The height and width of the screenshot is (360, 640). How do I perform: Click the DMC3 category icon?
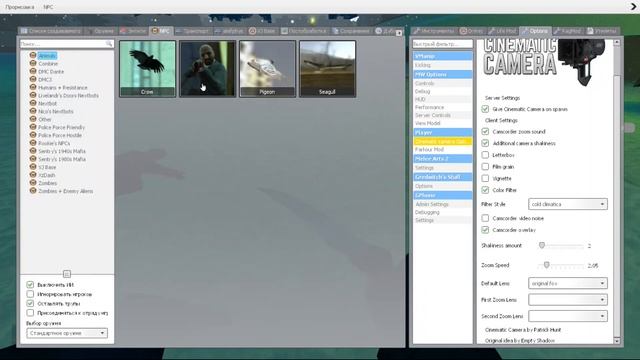point(33,79)
